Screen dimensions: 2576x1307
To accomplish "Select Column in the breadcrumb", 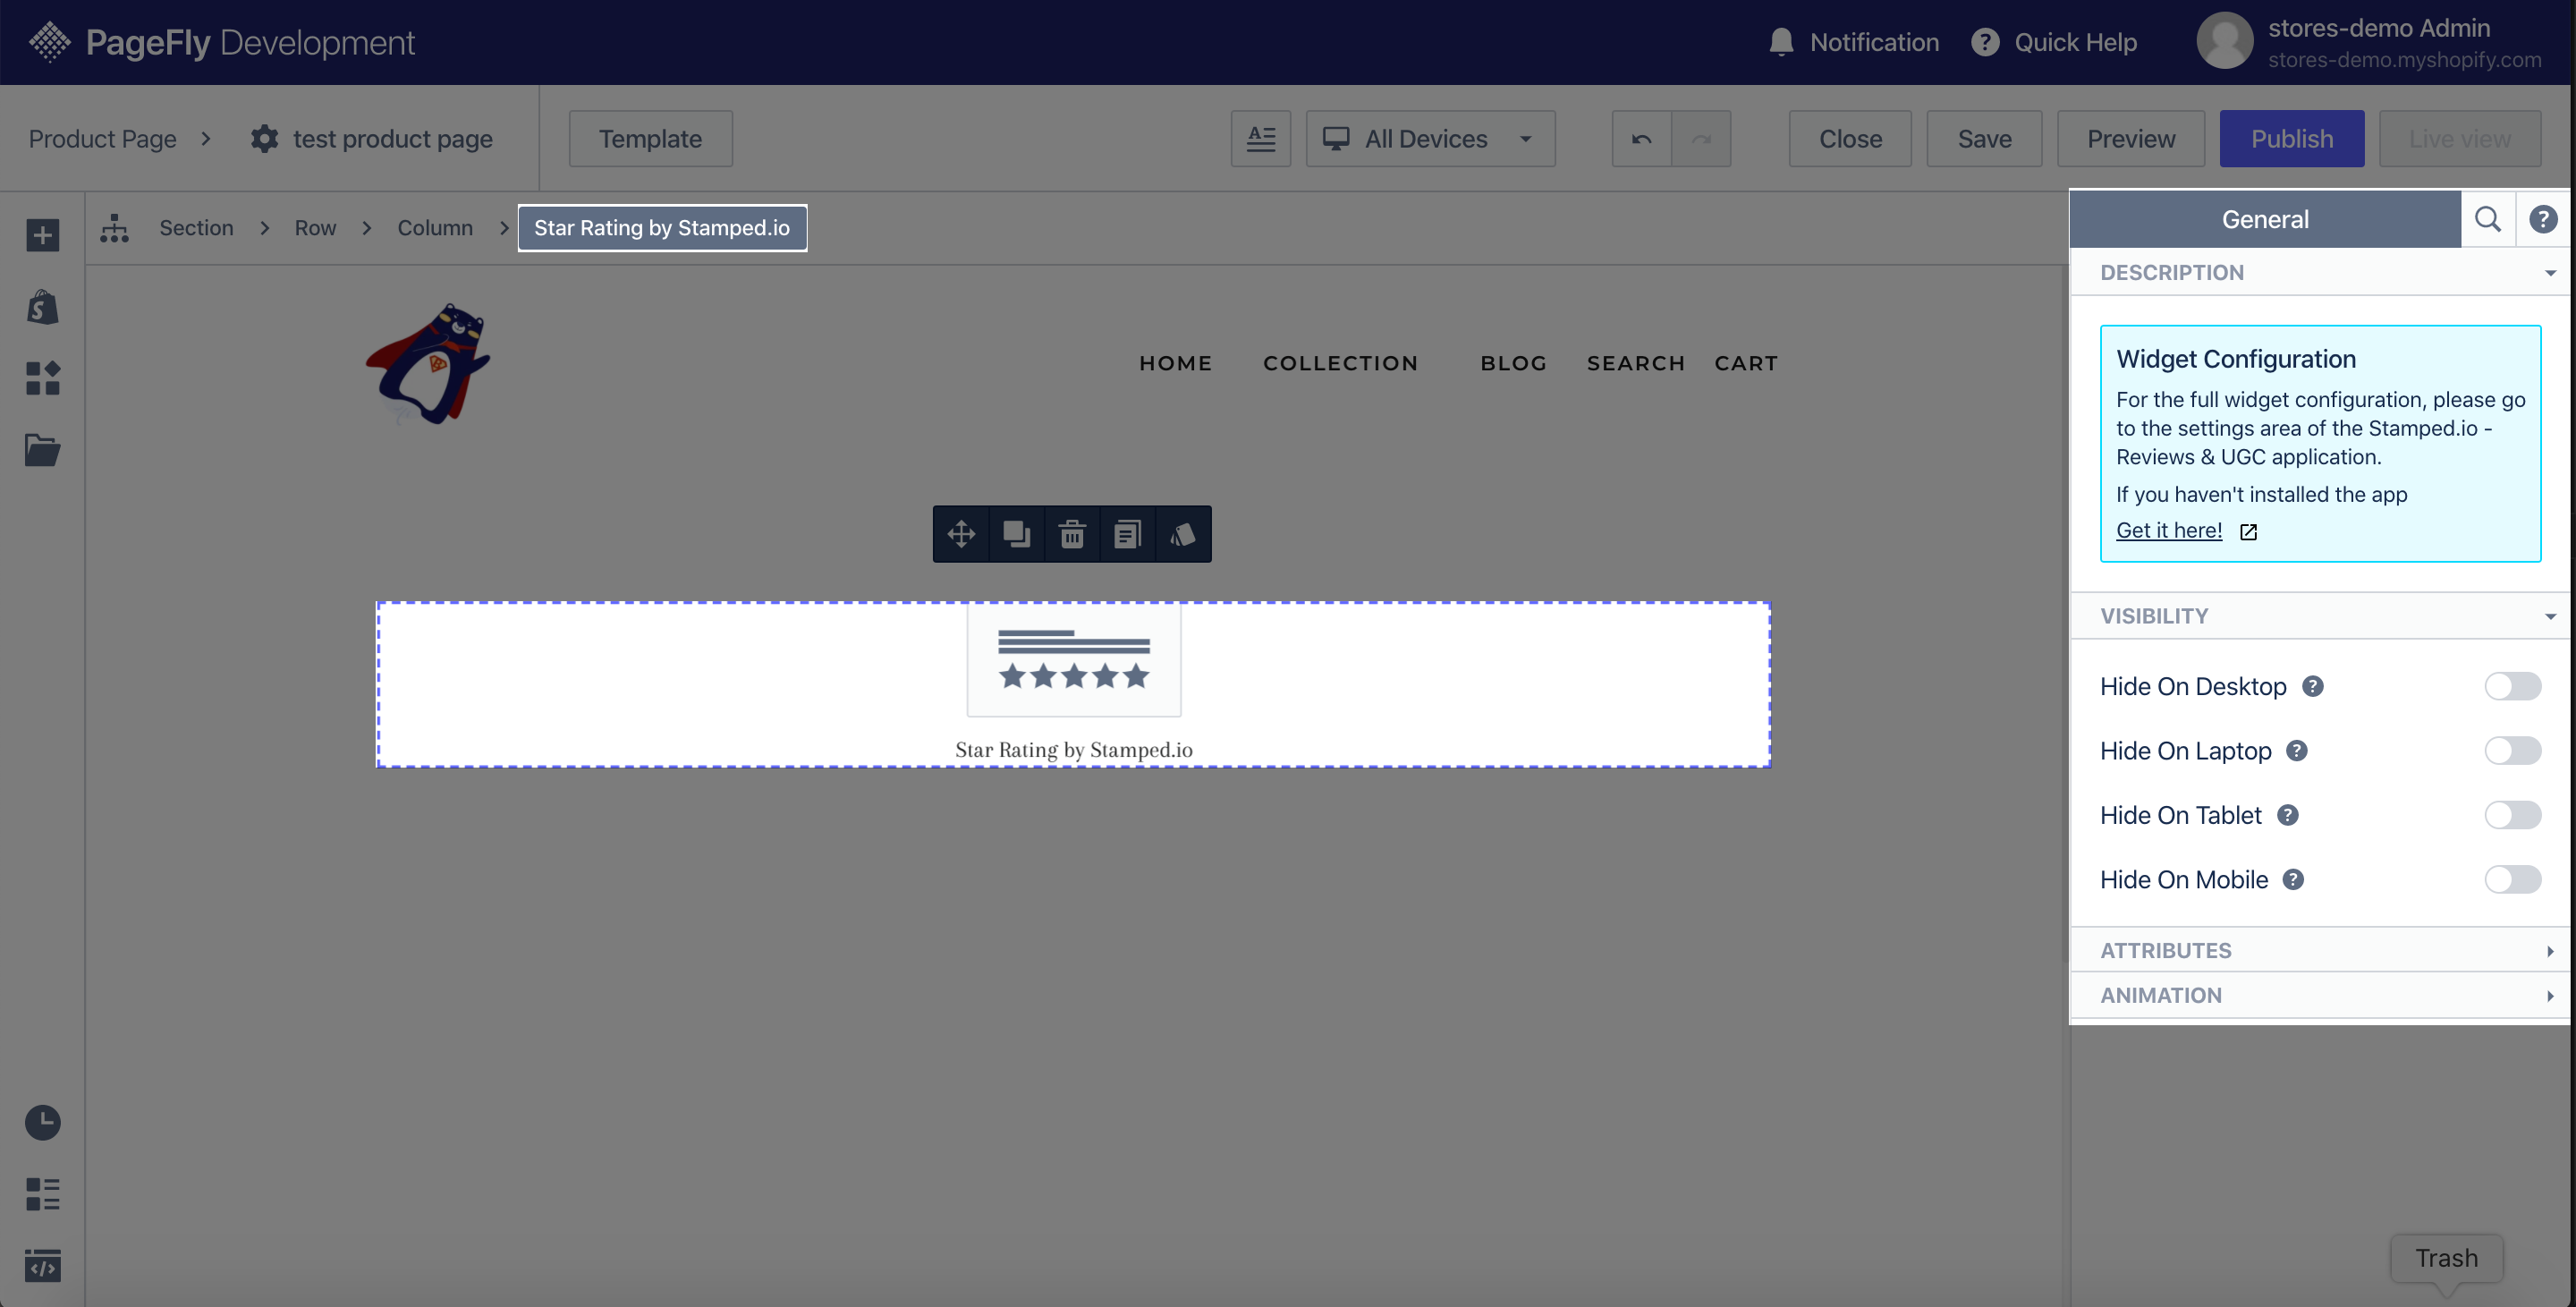I will click(435, 228).
